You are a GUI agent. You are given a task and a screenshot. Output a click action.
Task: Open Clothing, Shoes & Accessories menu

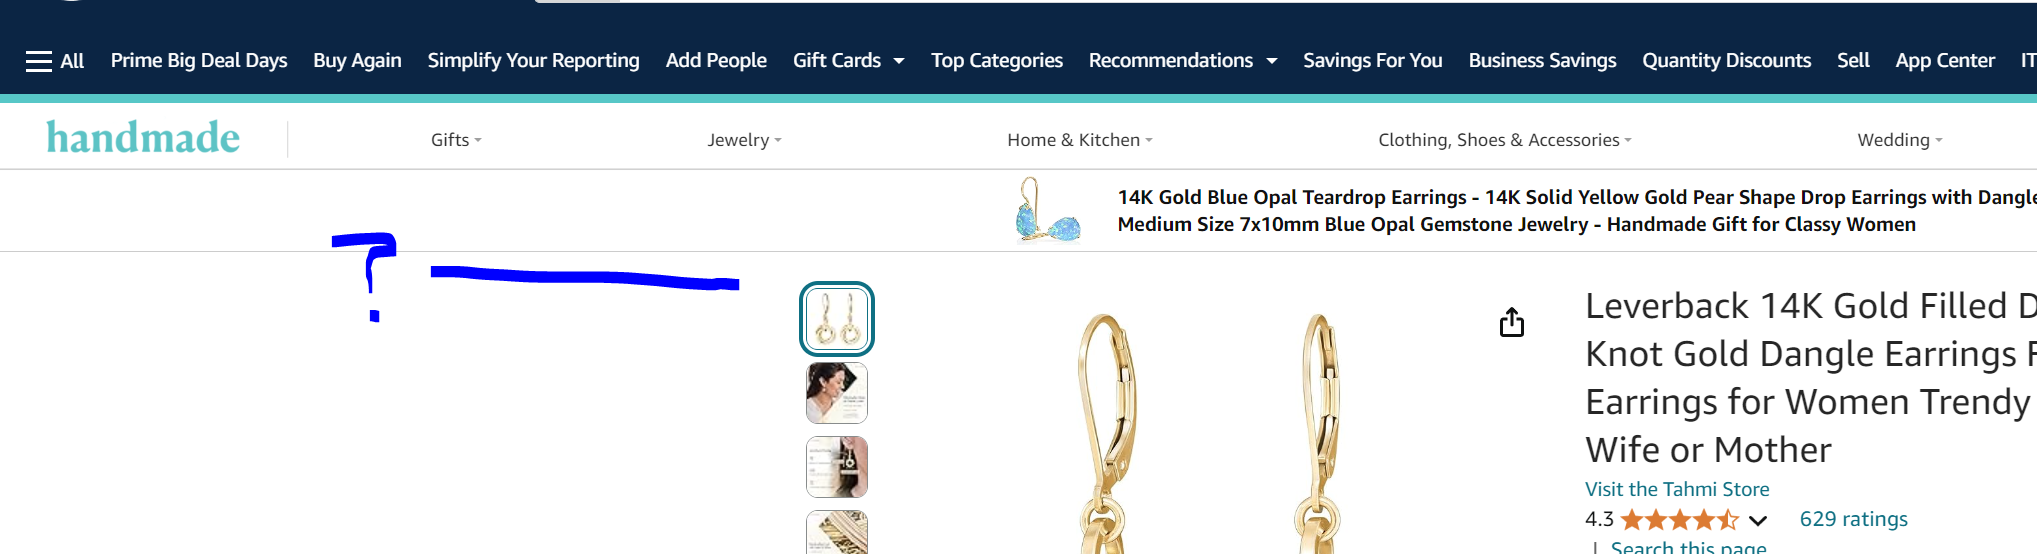[x=1504, y=140]
